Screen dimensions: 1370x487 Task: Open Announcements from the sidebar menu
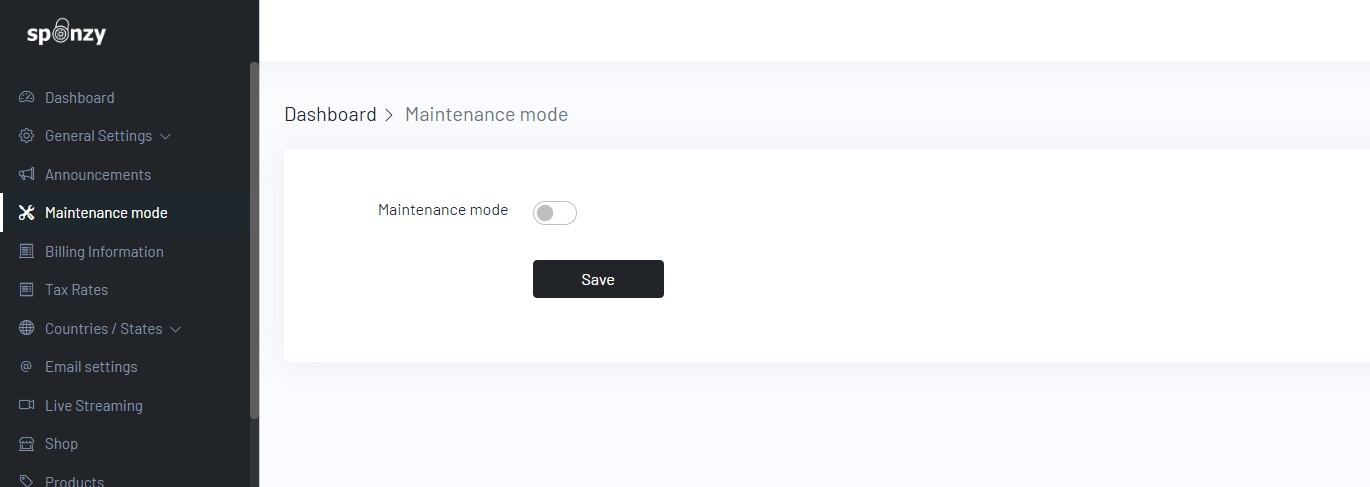[x=98, y=174]
